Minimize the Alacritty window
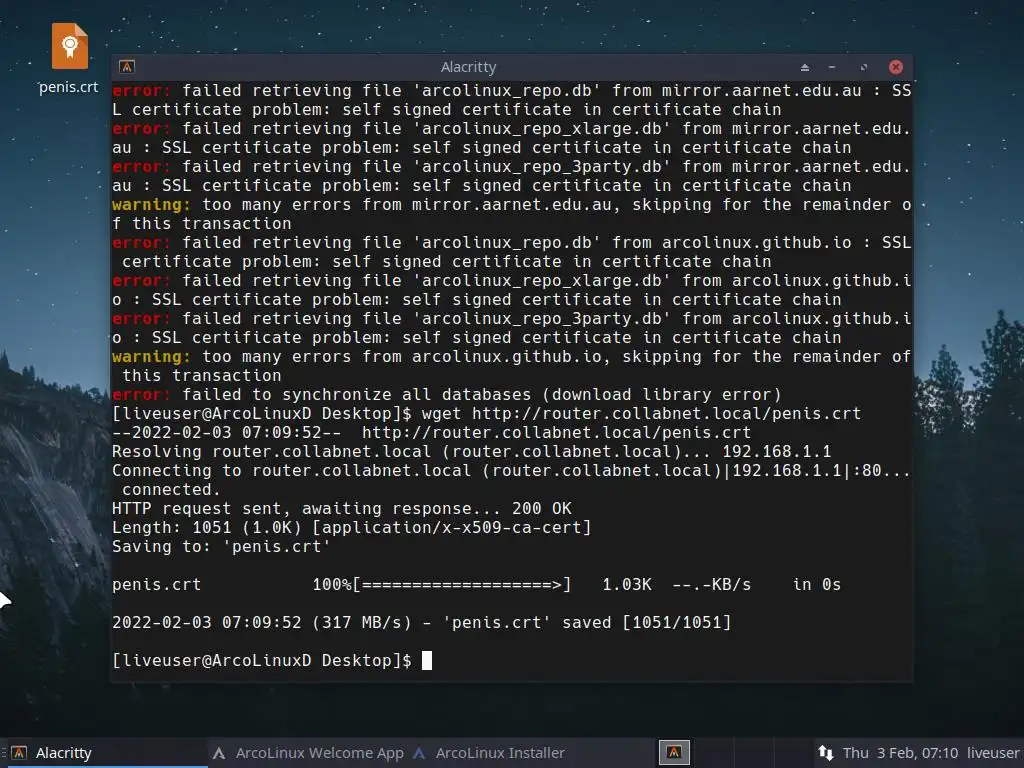The height and width of the screenshot is (768, 1024). pos(832,67)
